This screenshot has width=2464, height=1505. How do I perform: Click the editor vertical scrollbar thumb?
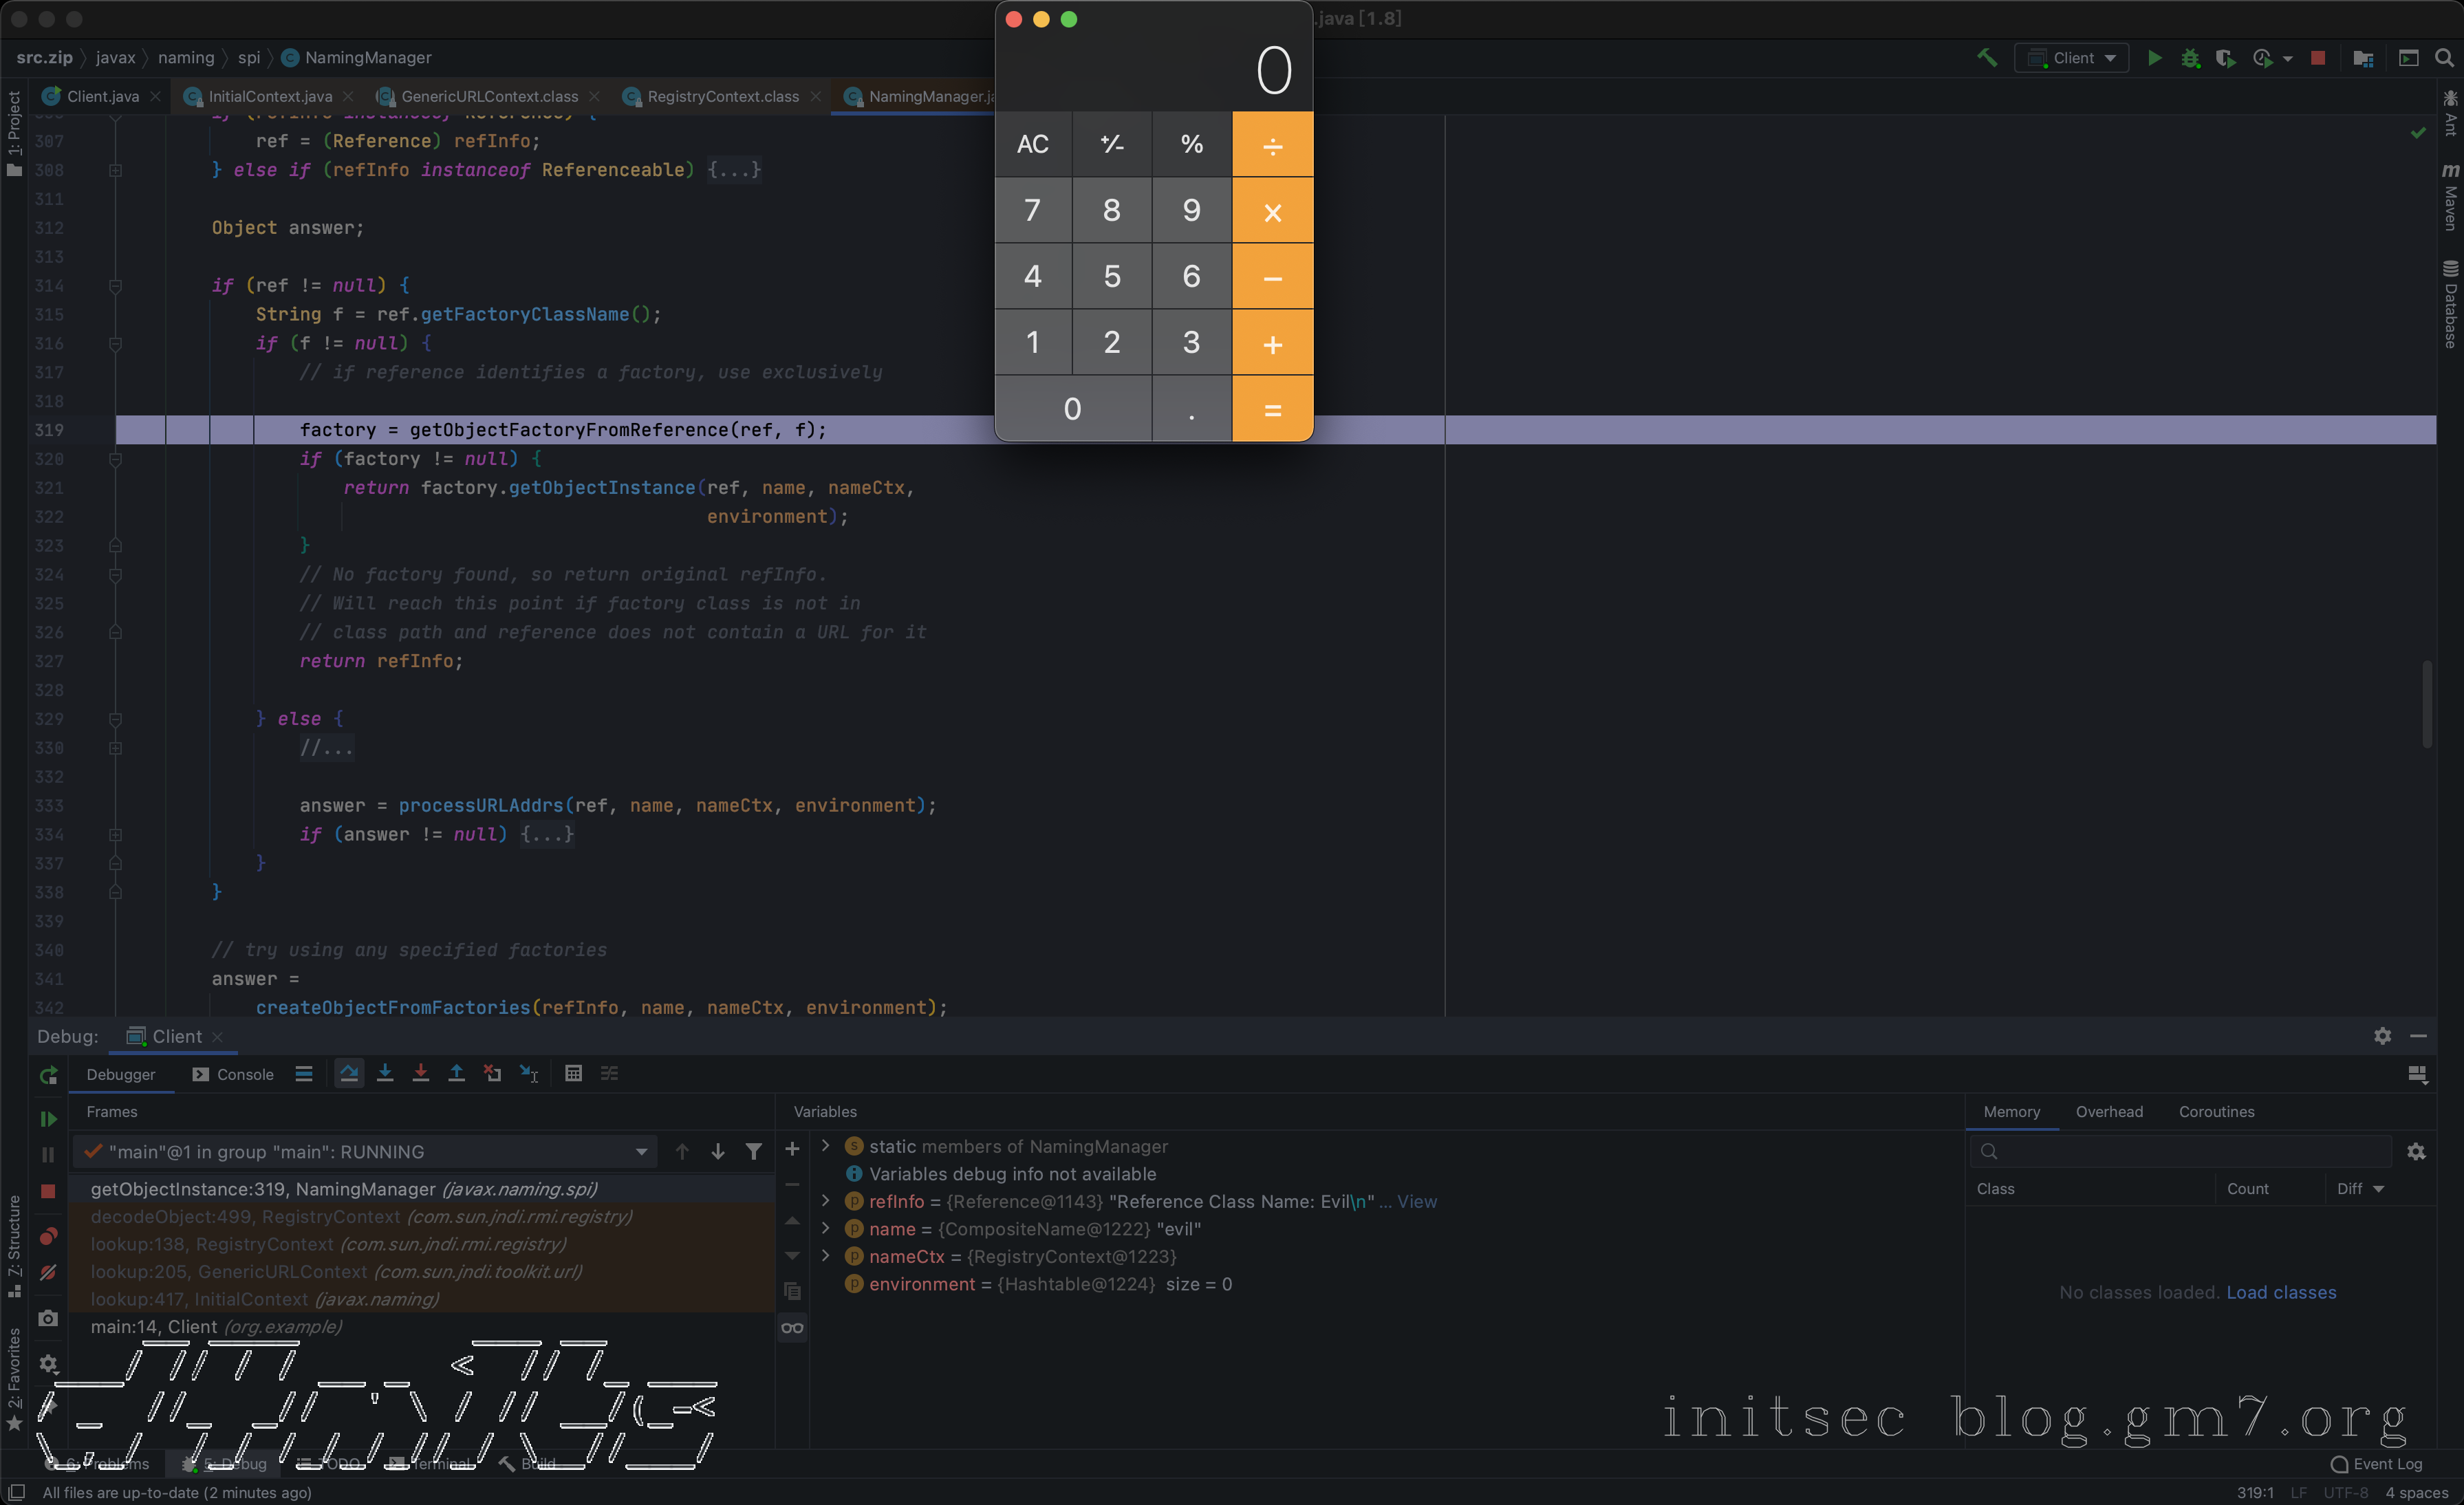(2427, 703)
